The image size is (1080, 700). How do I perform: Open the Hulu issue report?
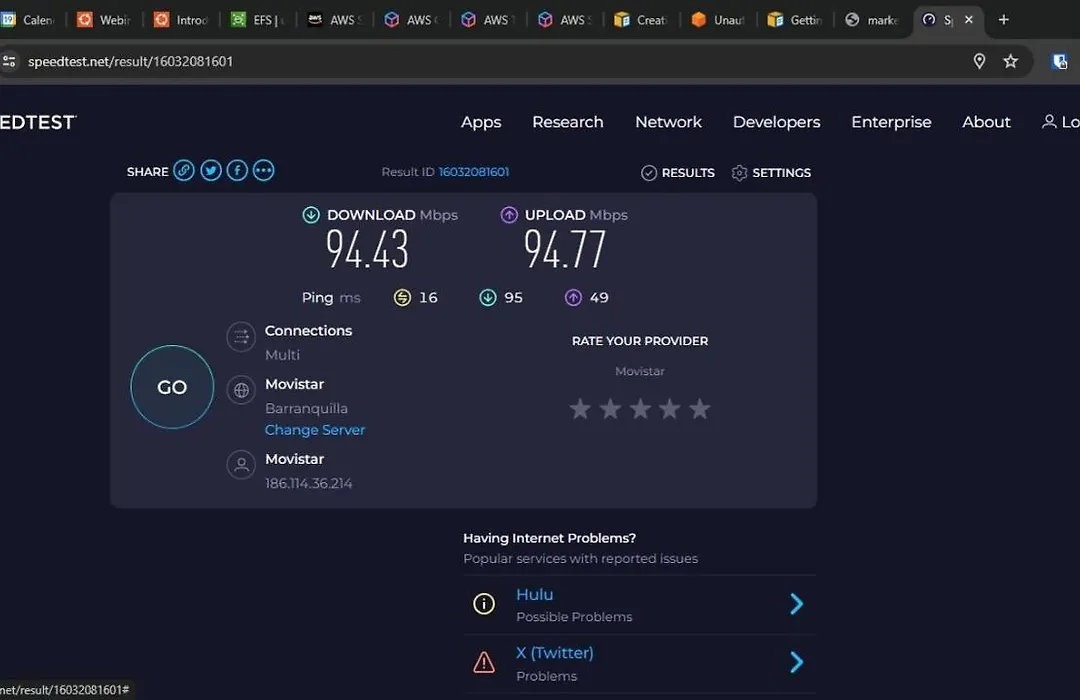[534, 595]
